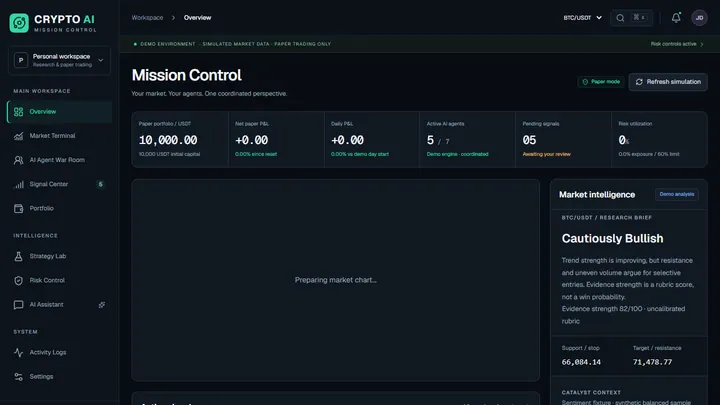
Task: Open the Overview grid icon
Action: coord(18,112)
